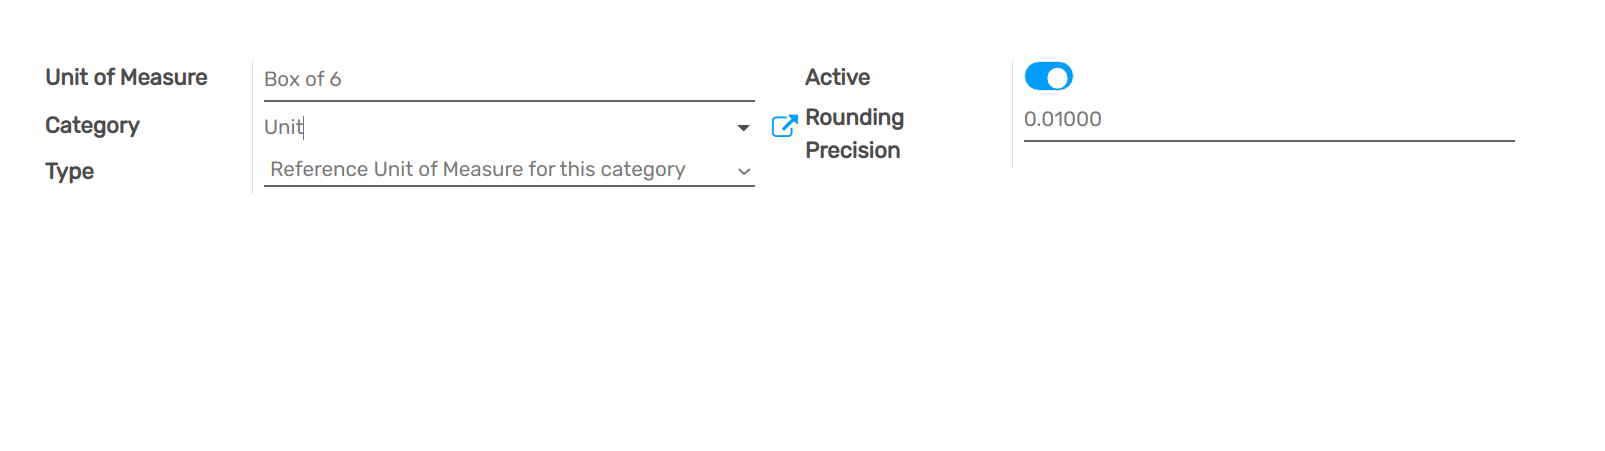Select the 'Box of 6' text

(302, 79)
